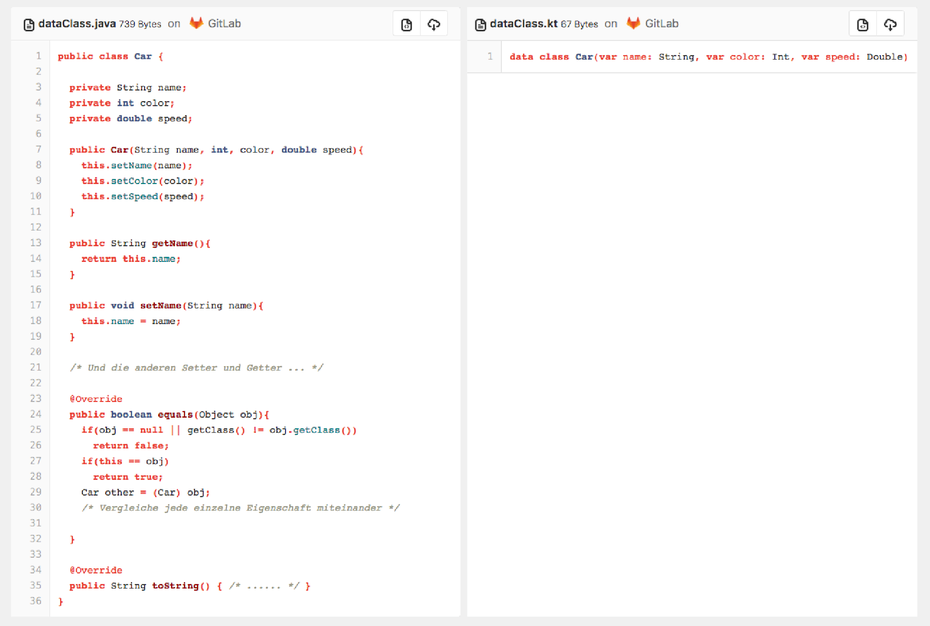Click the "this.name = name;" line
The width and height of the screenshot is (930, 626).
[x=131, y=321]
